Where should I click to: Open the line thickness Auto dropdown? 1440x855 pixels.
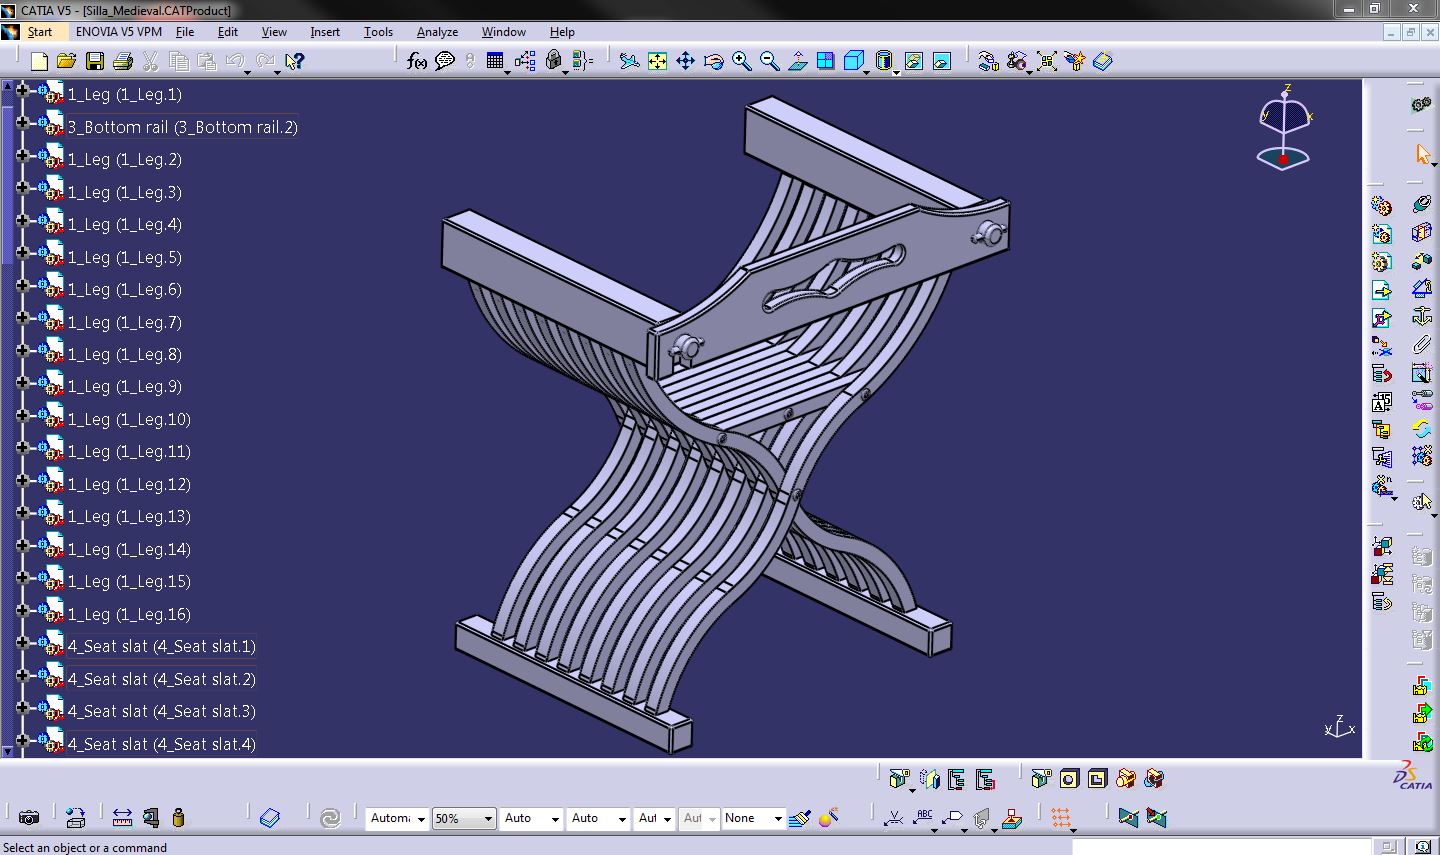pyautogui.click(x=532, y=819)
